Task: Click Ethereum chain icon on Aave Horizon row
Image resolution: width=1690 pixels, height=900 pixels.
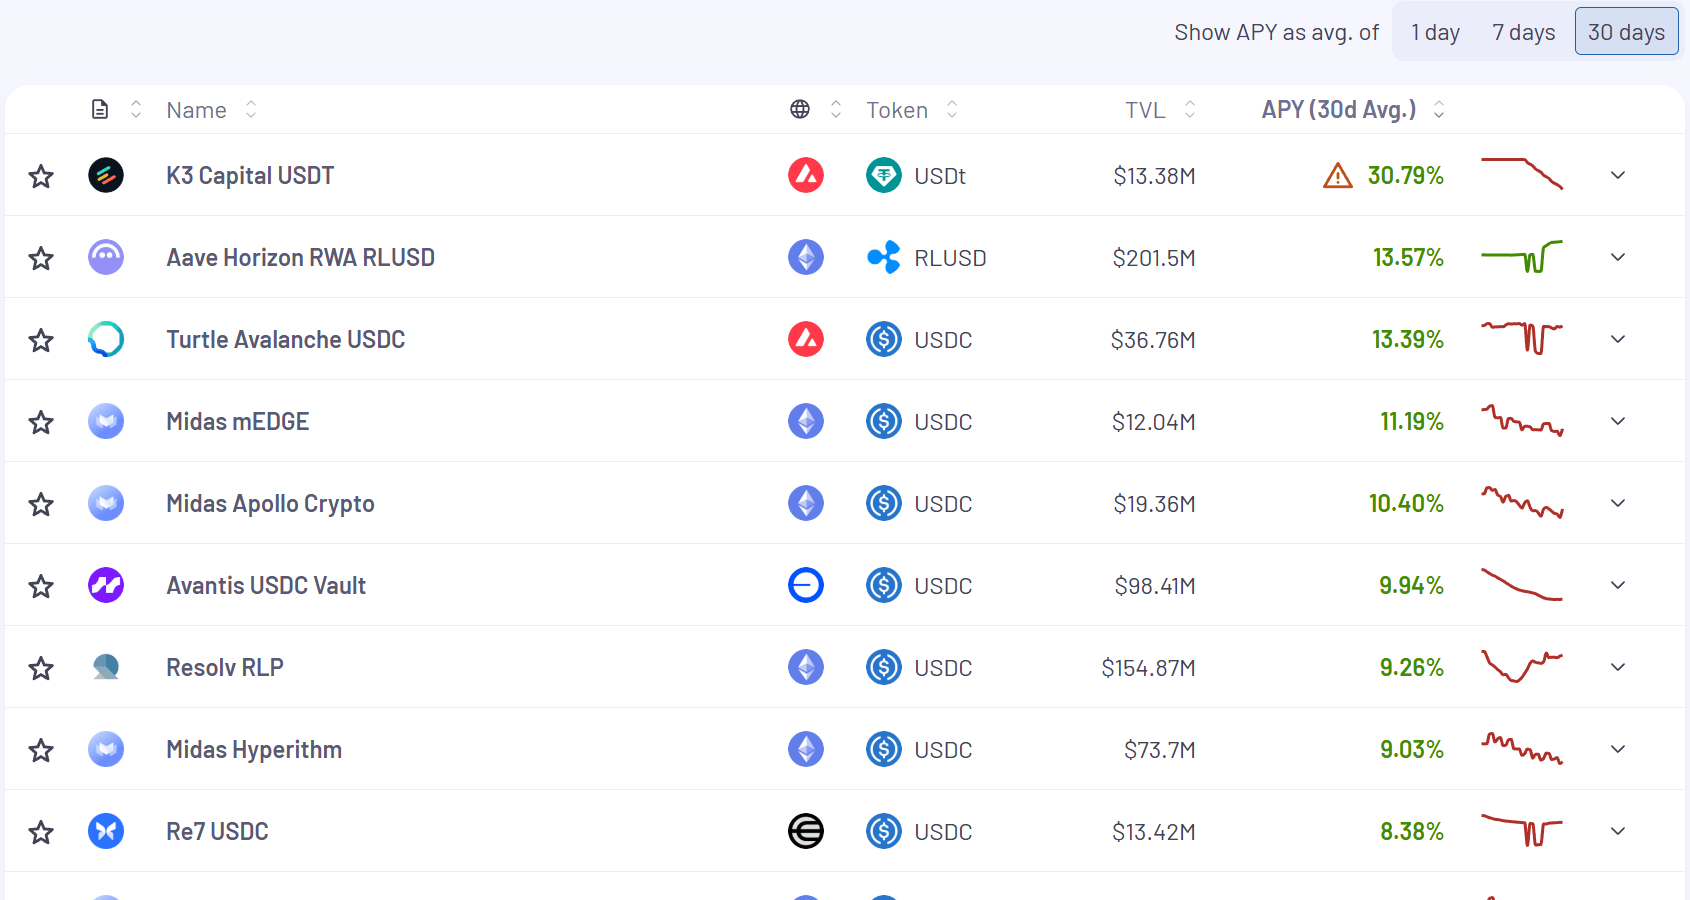Action: (x=806, y=258)
